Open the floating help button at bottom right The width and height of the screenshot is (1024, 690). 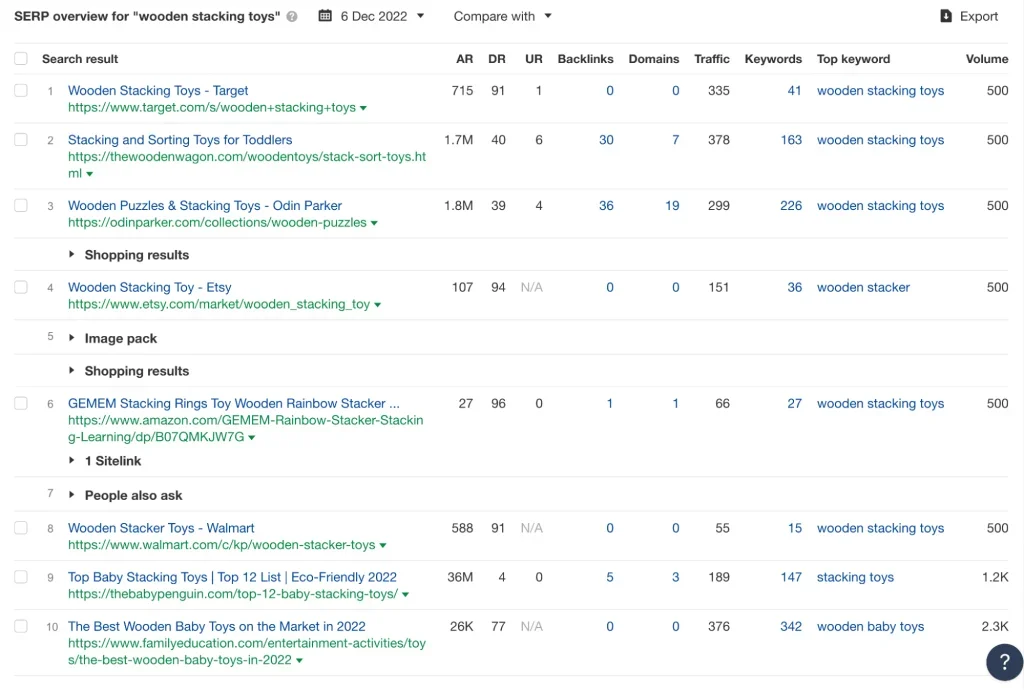(1004, 662)
